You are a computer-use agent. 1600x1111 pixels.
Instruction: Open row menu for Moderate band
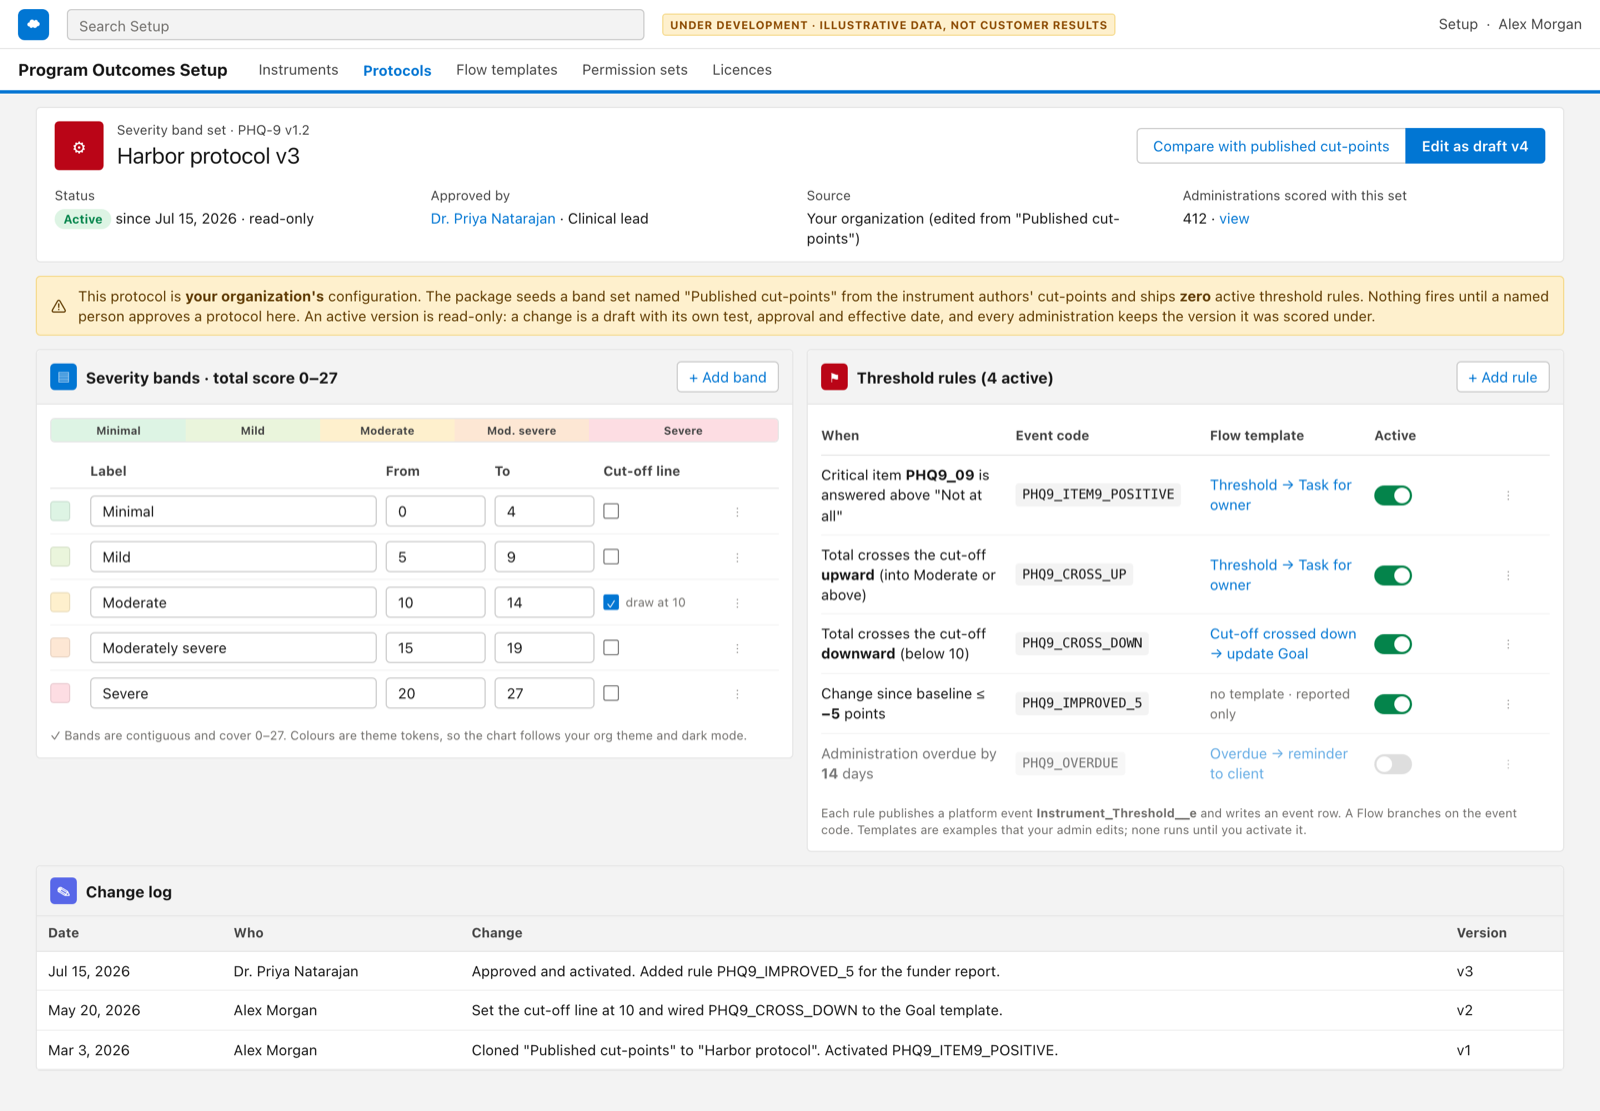pos(737,603)
